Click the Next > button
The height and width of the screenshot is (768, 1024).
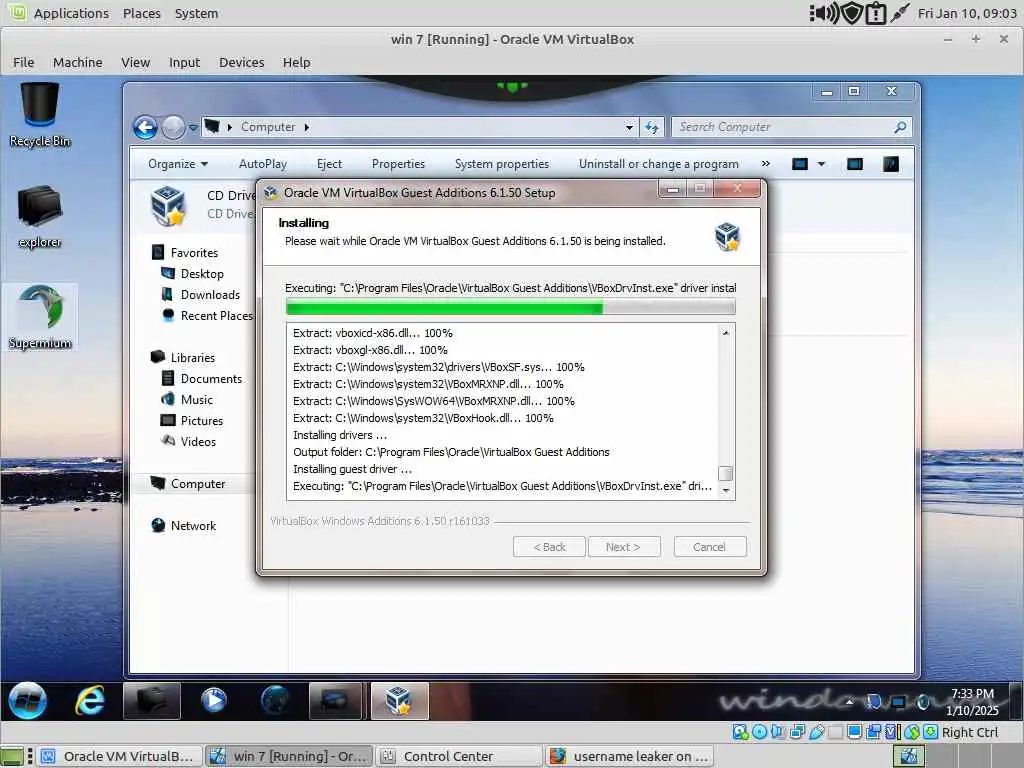tap(624, 547)
